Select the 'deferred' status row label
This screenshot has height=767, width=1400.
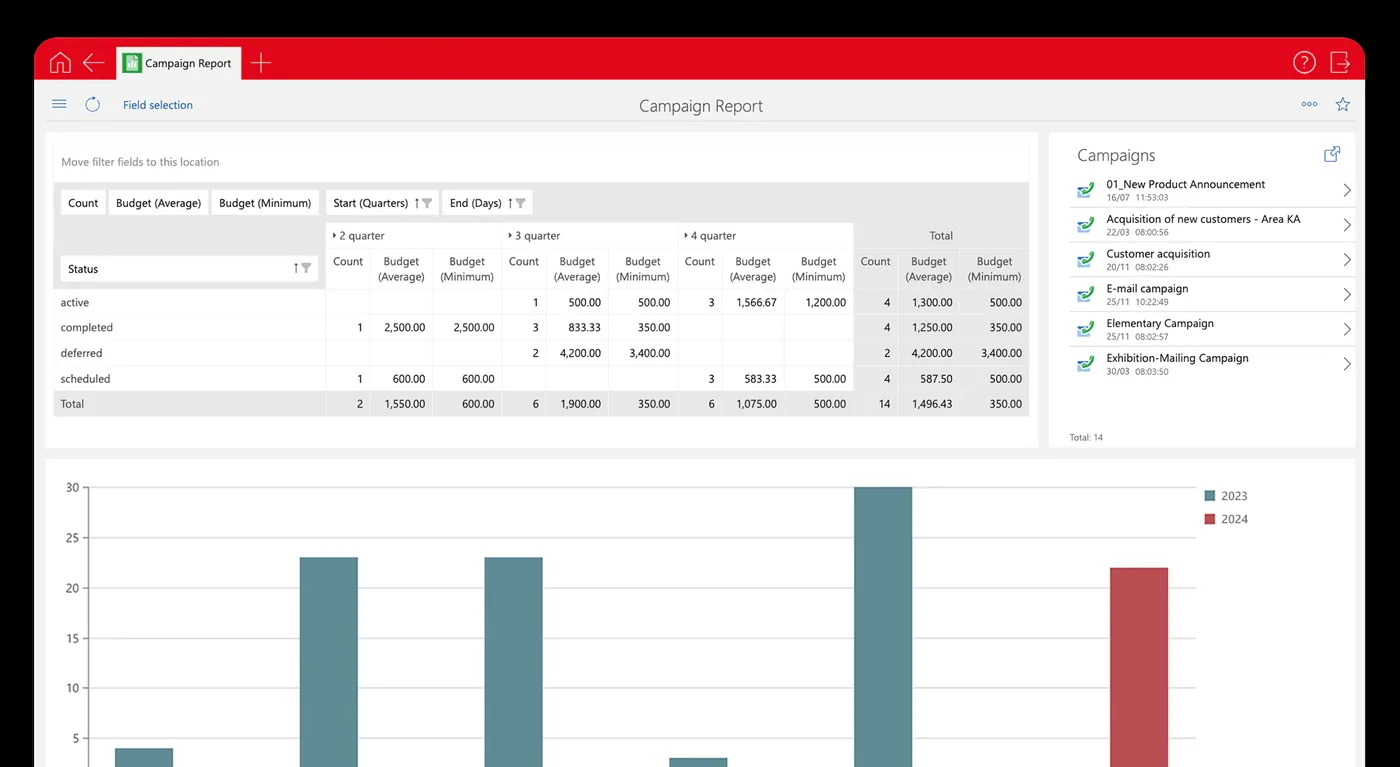coord(82,353)
